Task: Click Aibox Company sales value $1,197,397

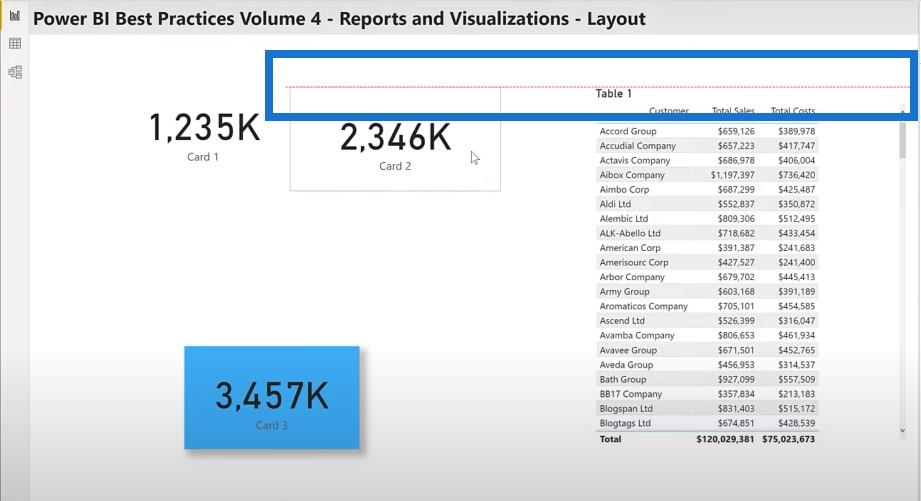Action: [x=732, y=175]
